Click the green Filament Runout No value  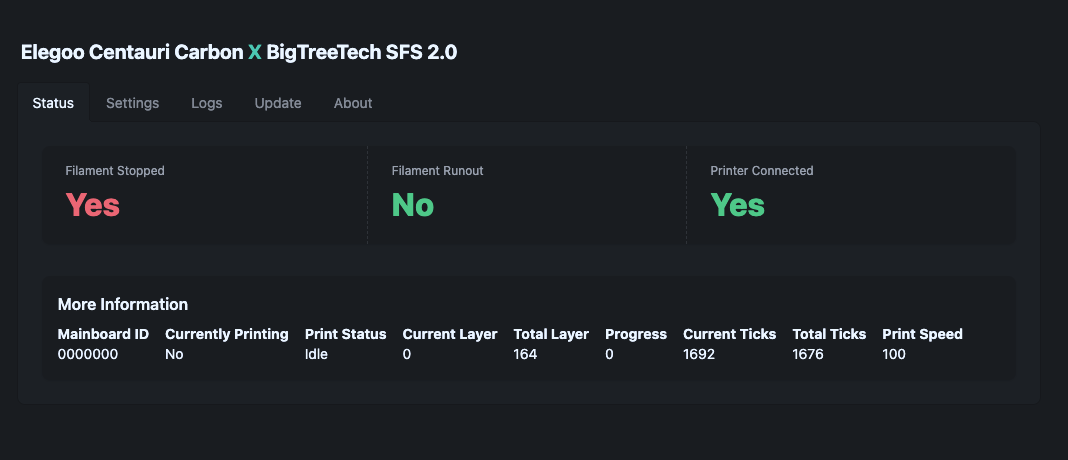[x=412, y=204]
